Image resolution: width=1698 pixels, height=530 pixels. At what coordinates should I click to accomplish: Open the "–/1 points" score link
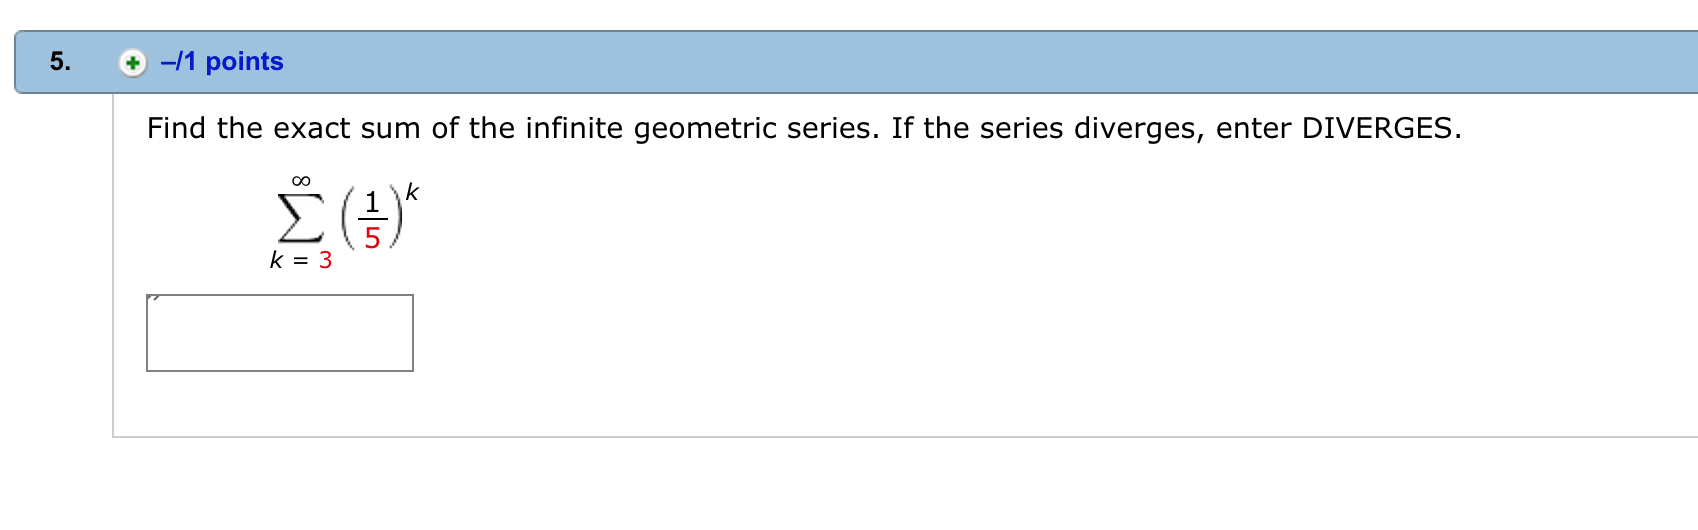tap(222, 62)
